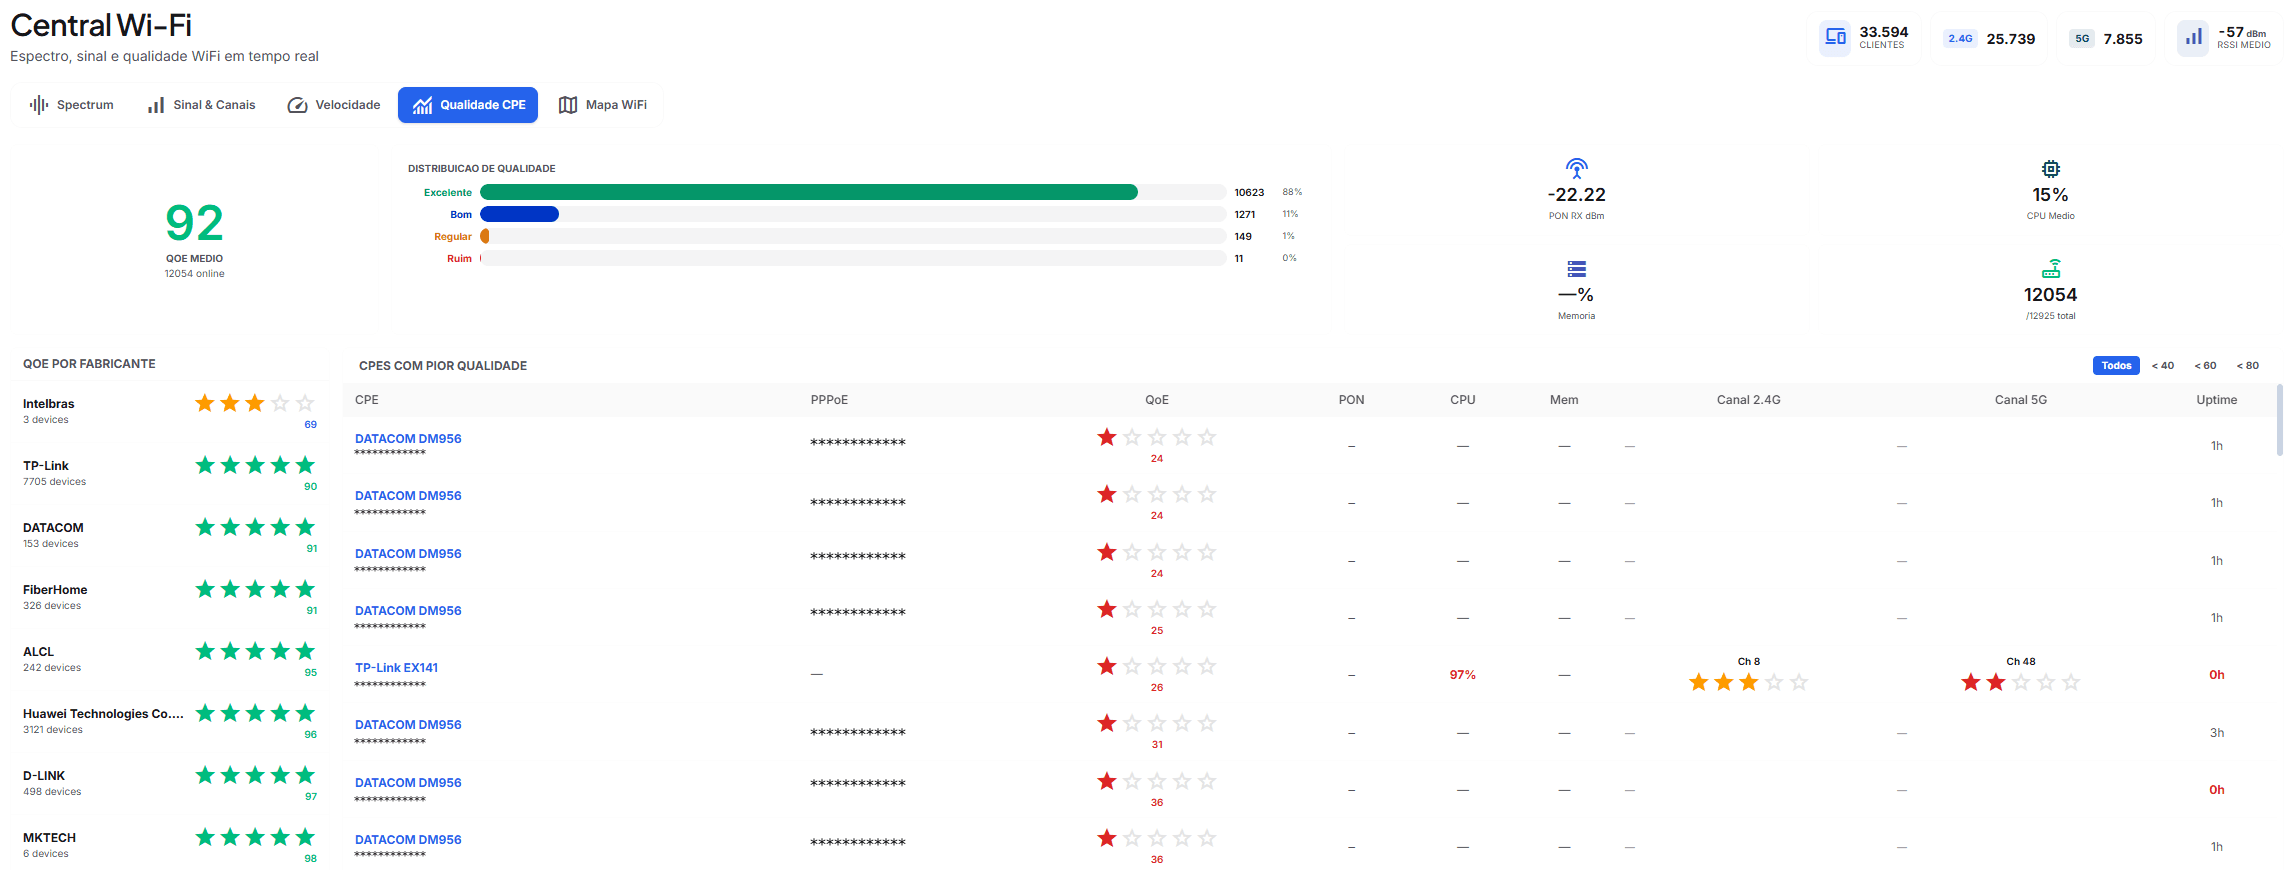The height and width of the screenshot is (870, 2292).
Task: Click the Intelbras star rating
Action: 255,403
